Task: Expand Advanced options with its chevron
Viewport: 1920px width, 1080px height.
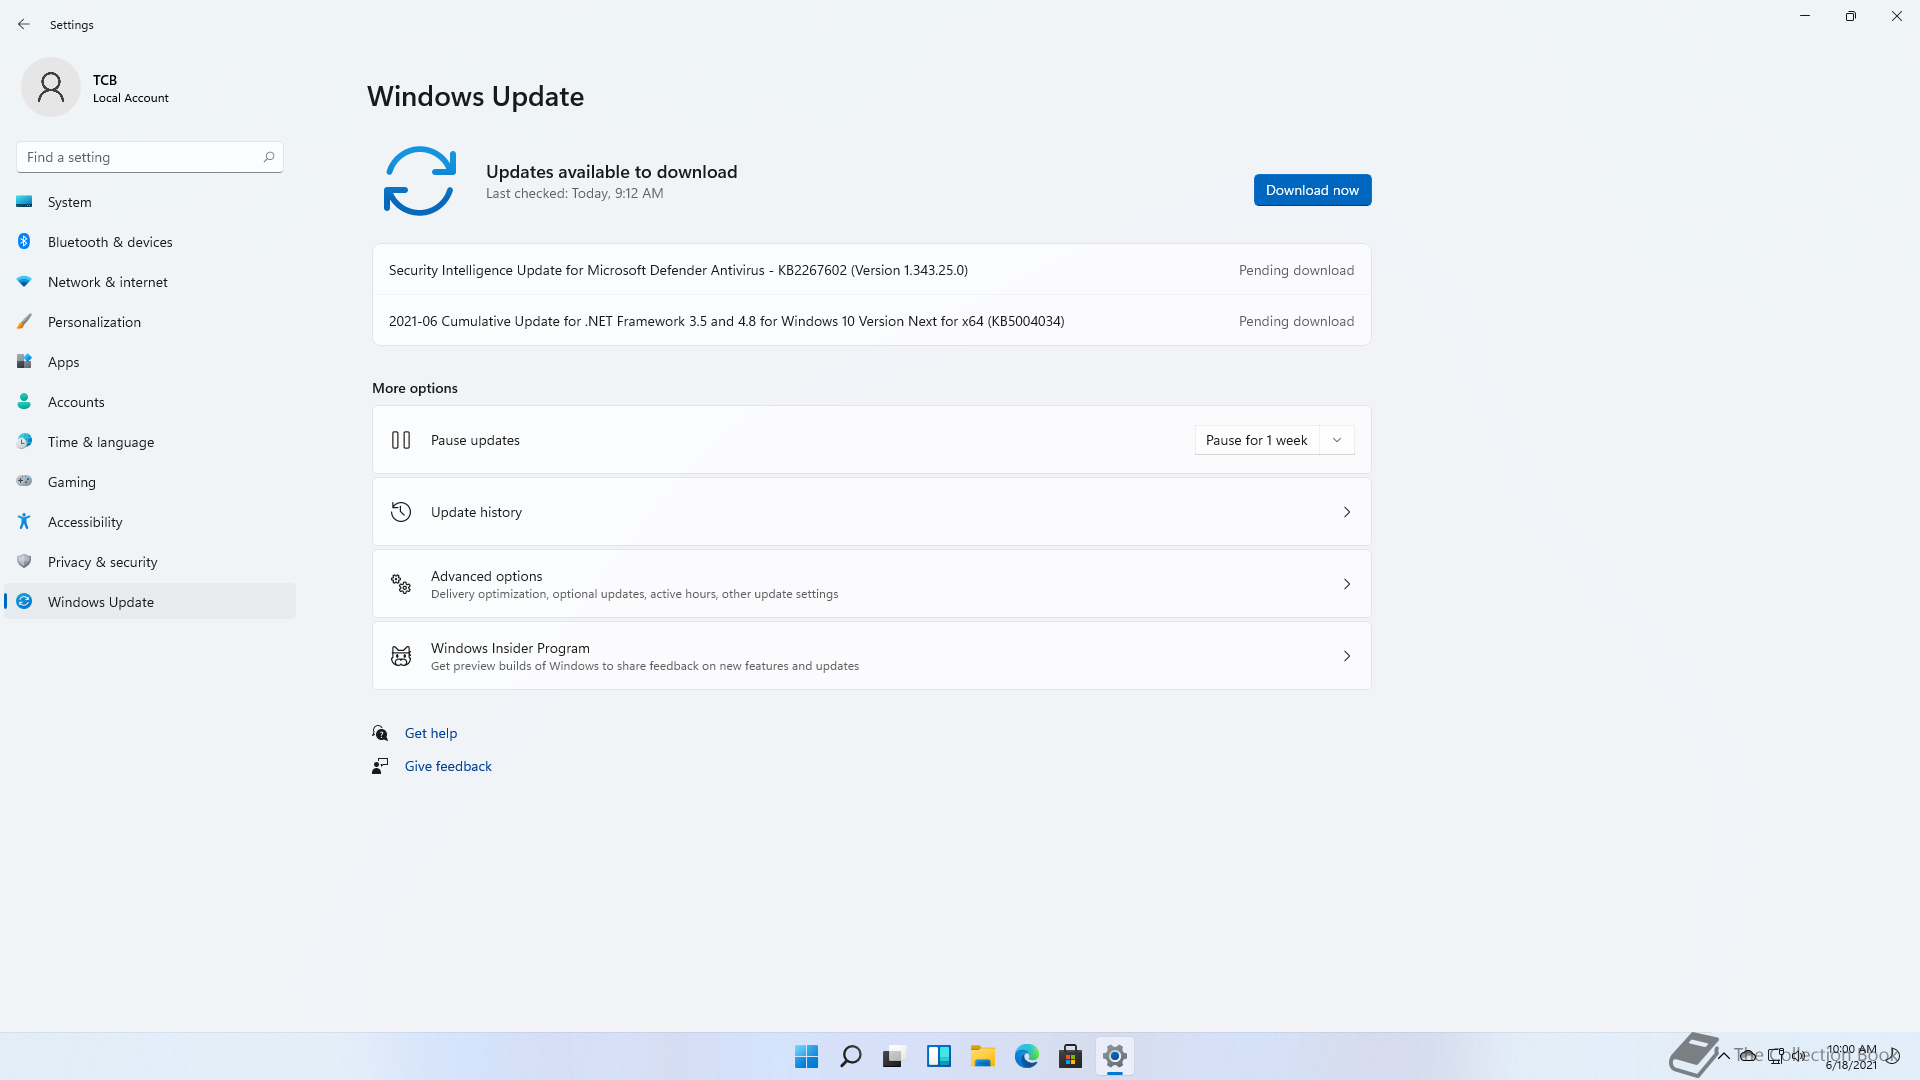Action: pos(1347,584)
